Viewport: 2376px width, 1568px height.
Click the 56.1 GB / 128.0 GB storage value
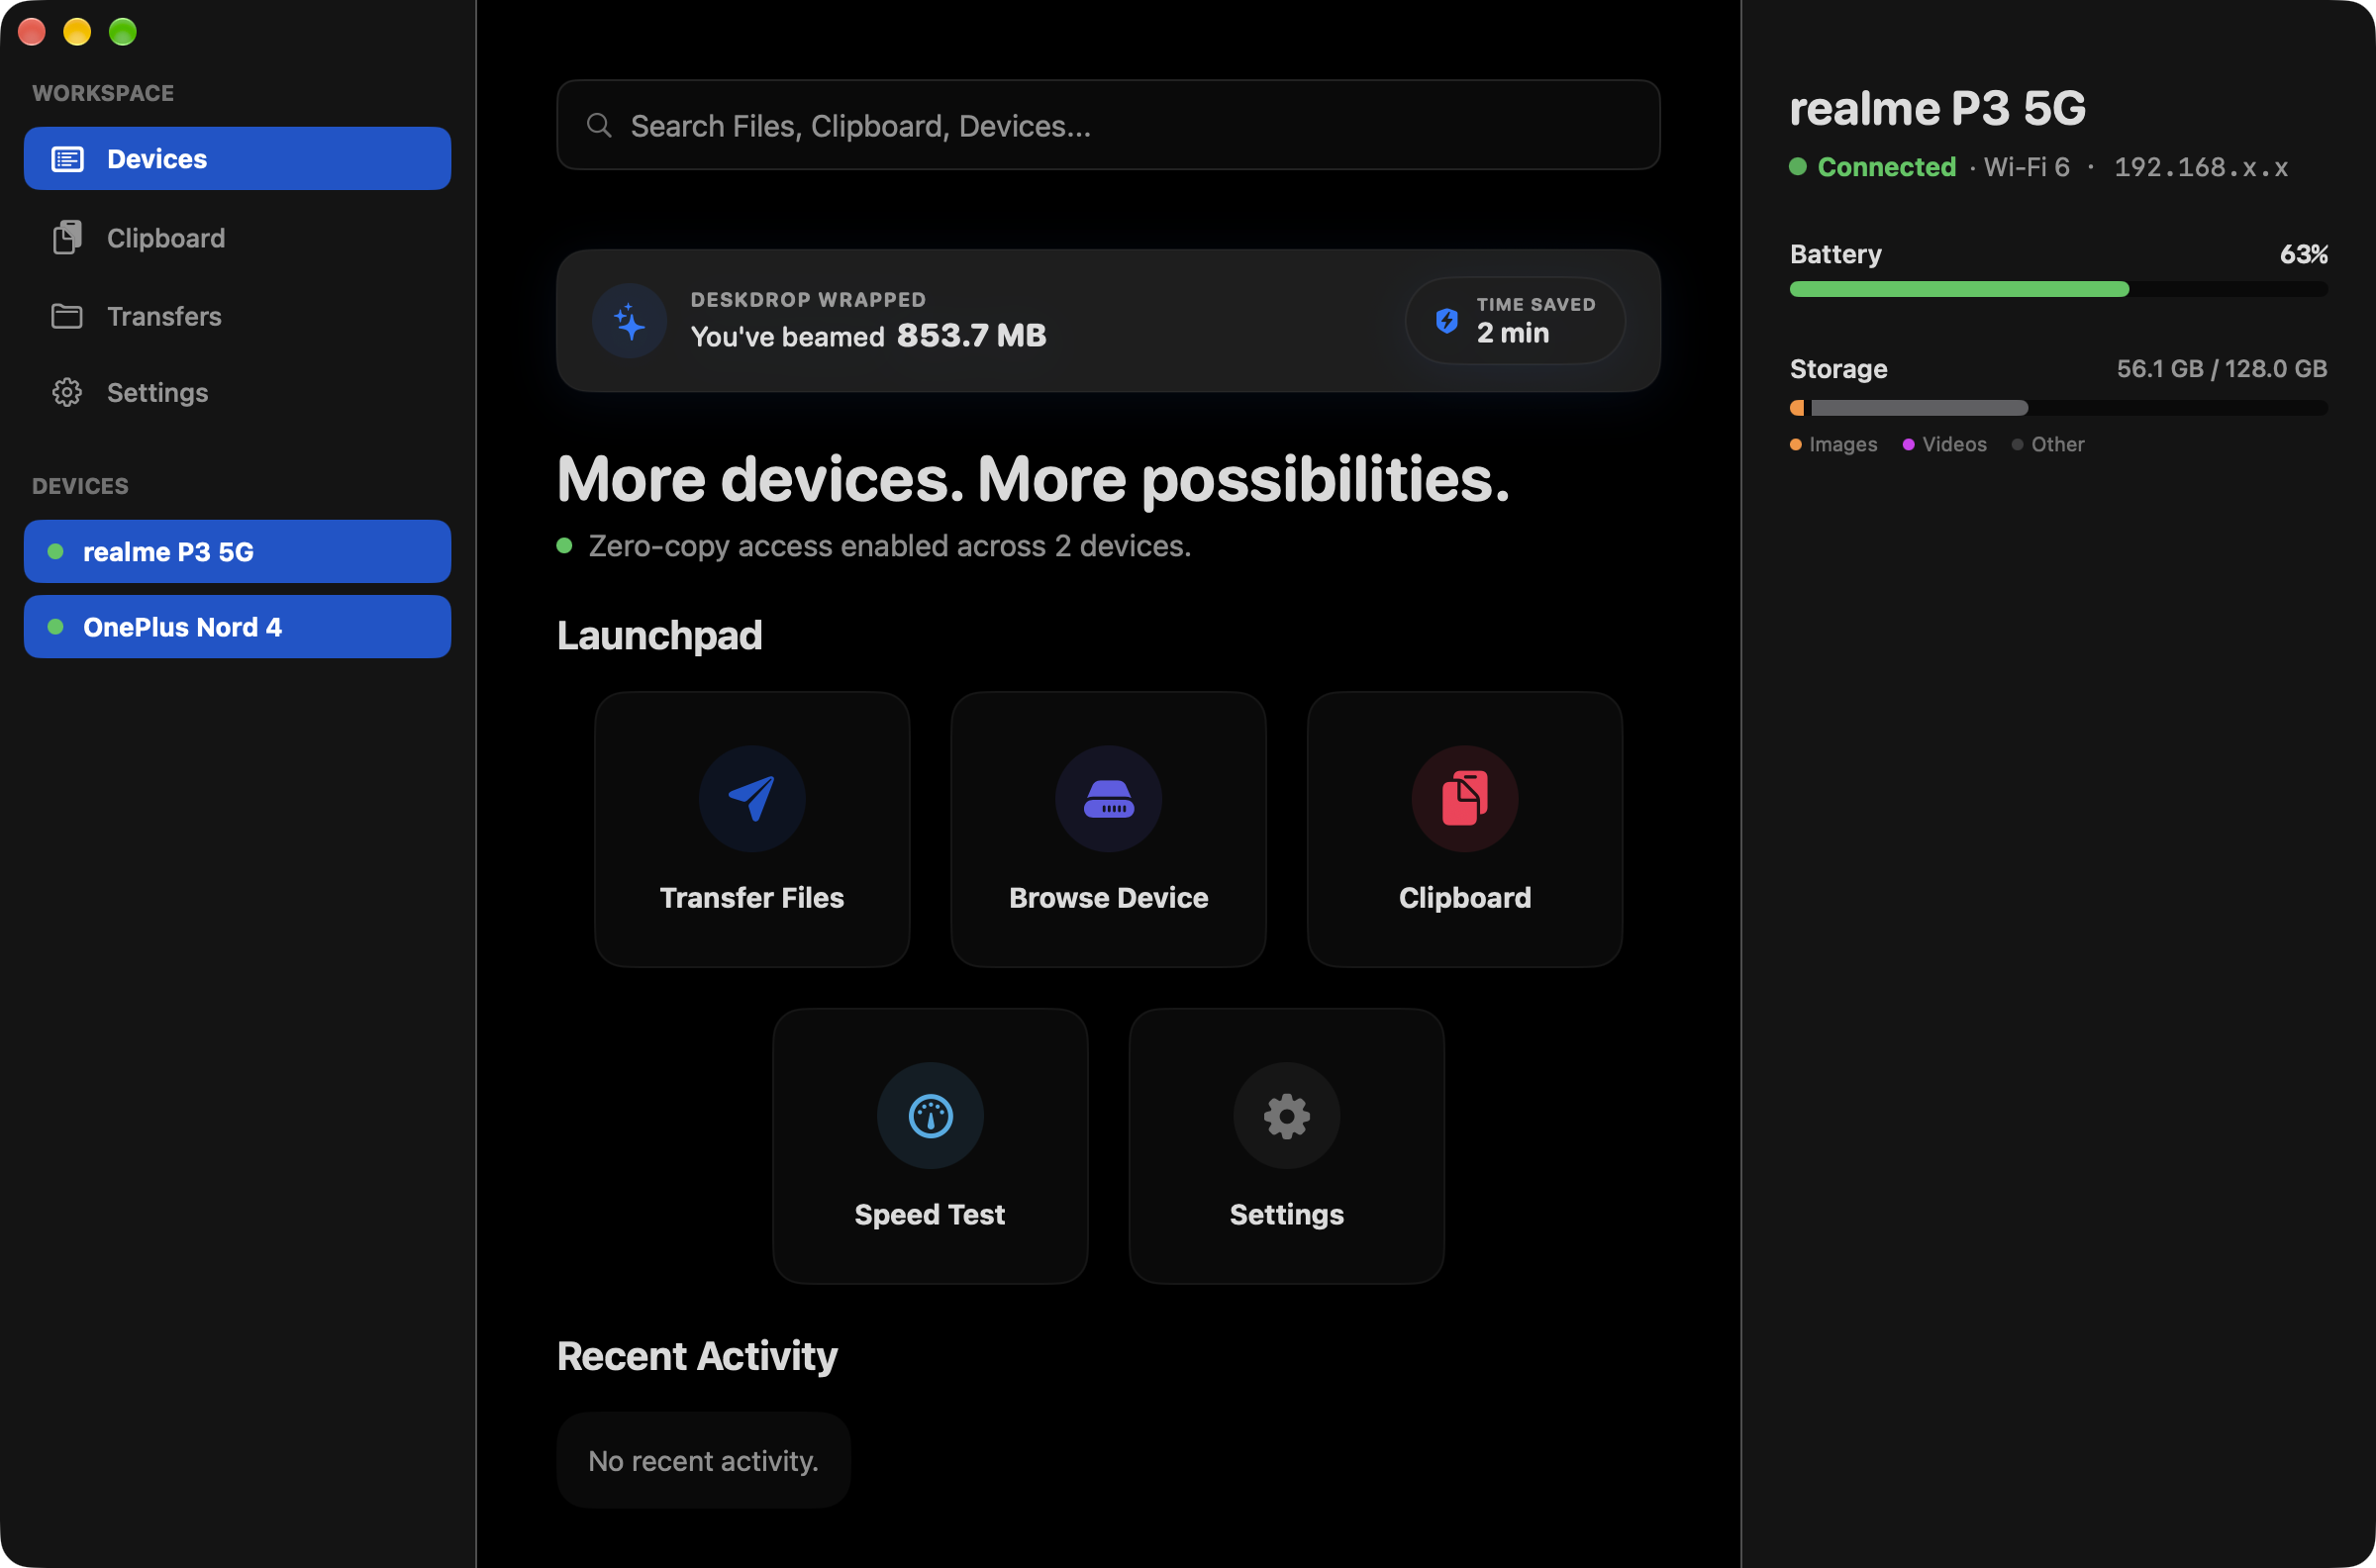(x=2221, y=368)
